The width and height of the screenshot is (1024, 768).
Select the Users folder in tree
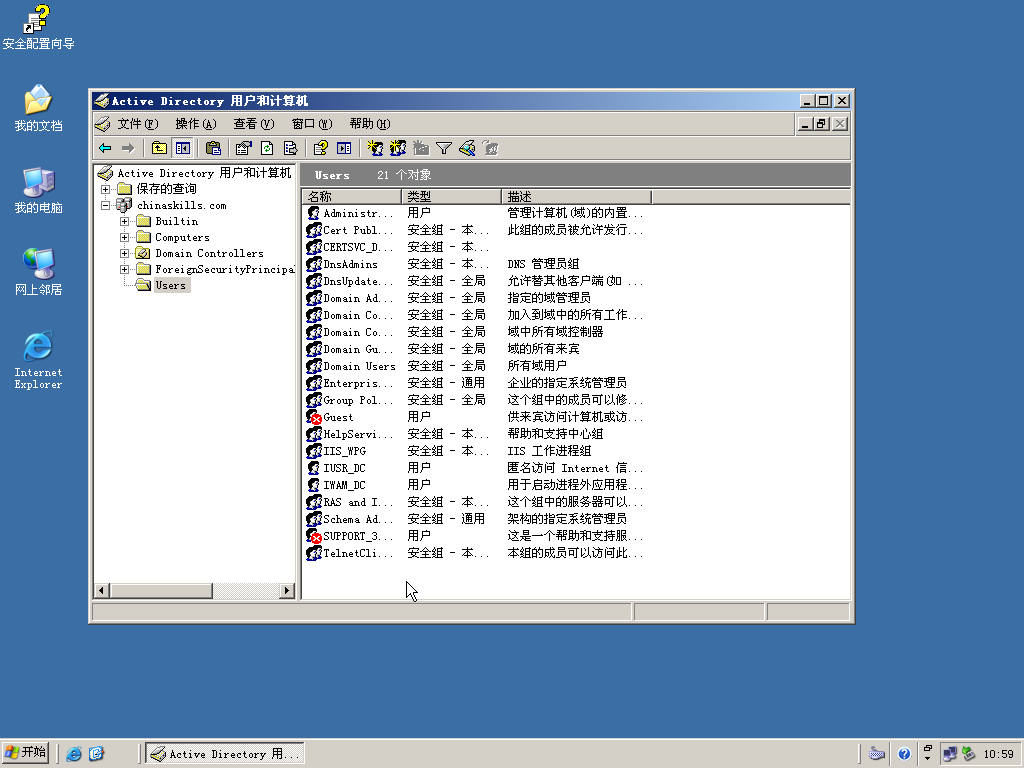[x=170, y=285]
